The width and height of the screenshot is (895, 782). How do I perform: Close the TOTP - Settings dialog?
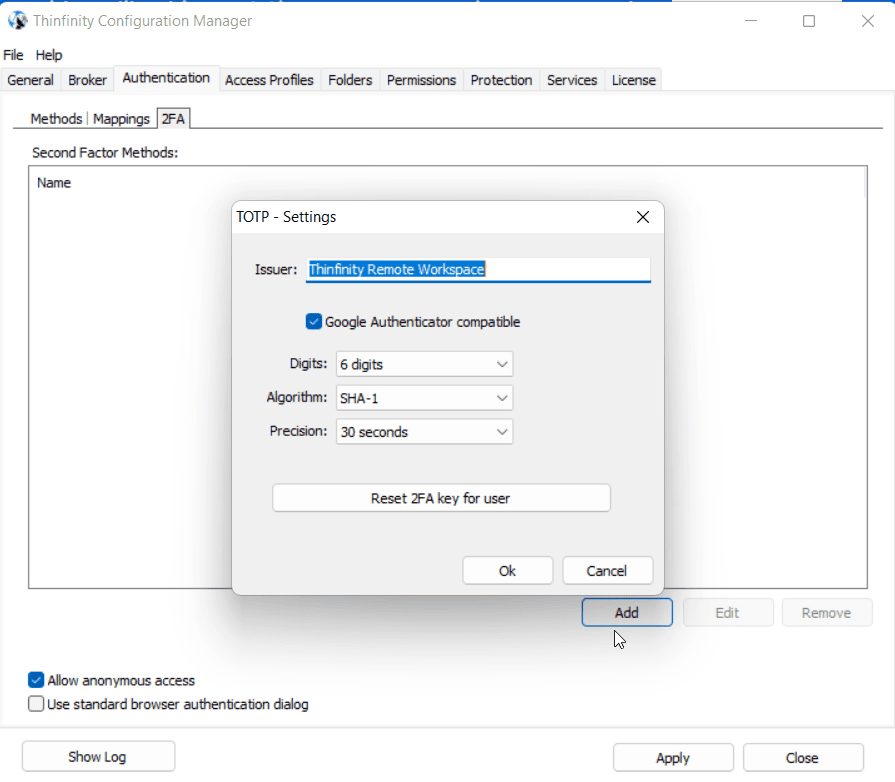(x=643, y=217)
